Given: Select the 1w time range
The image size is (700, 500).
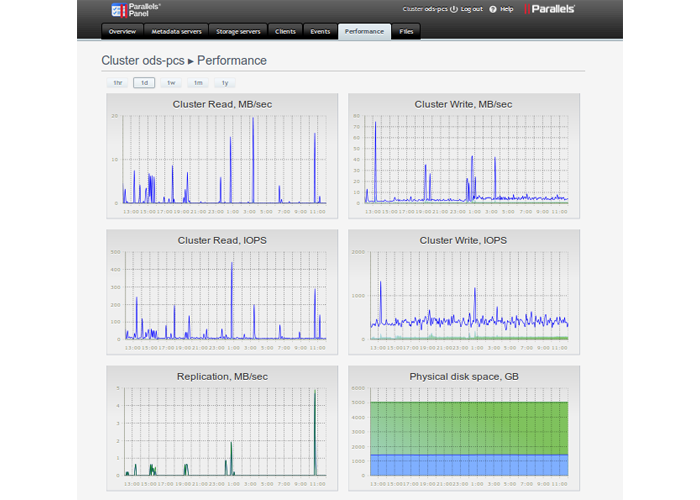Looking at the screenshot, I should 171,83.
